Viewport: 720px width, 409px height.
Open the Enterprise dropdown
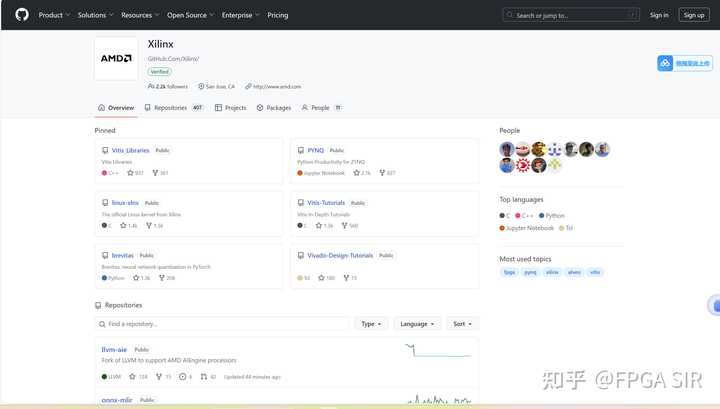240,15
